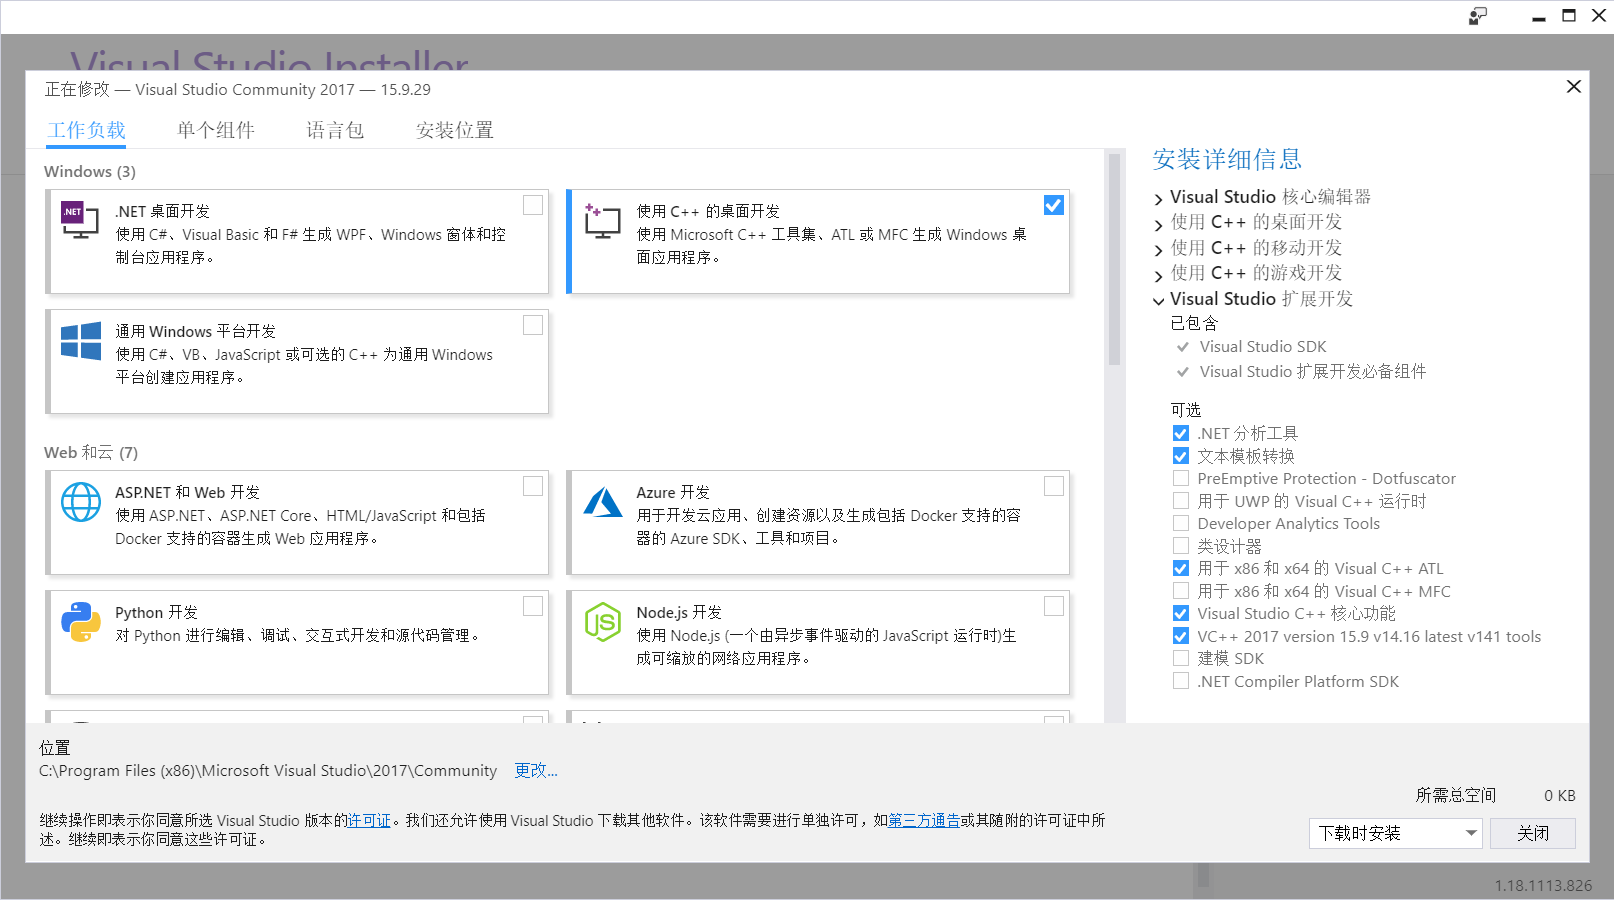
Task: Check the Azure 开发 workload checkbox
Action: 1054,486
